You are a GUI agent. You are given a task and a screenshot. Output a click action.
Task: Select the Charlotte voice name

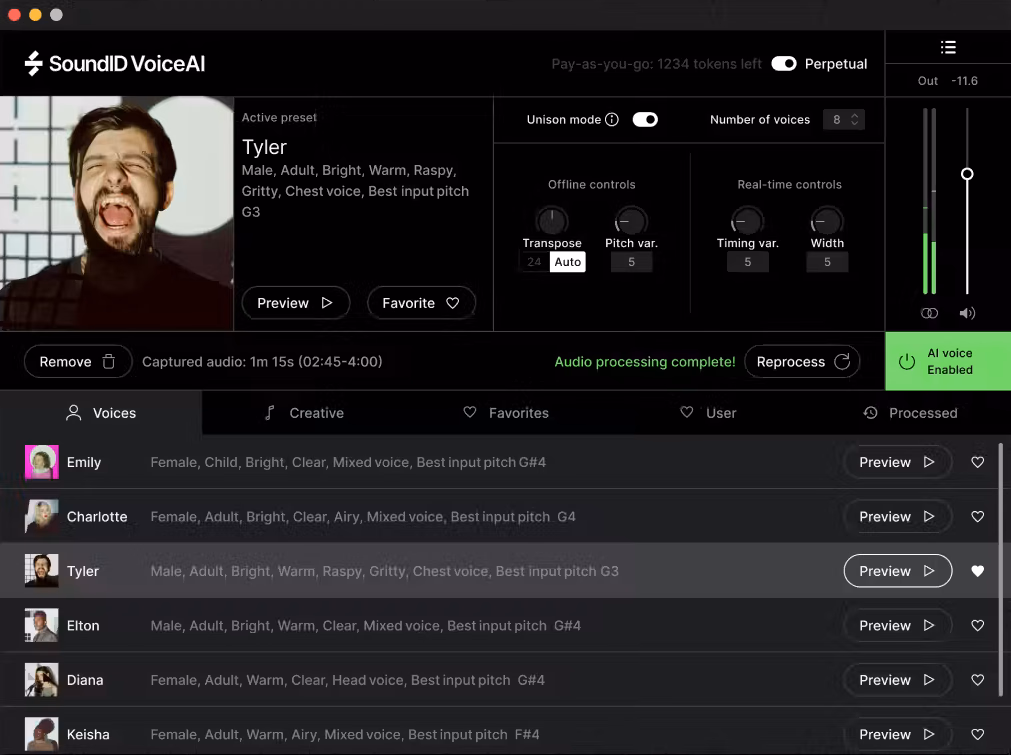pos(97,516)
